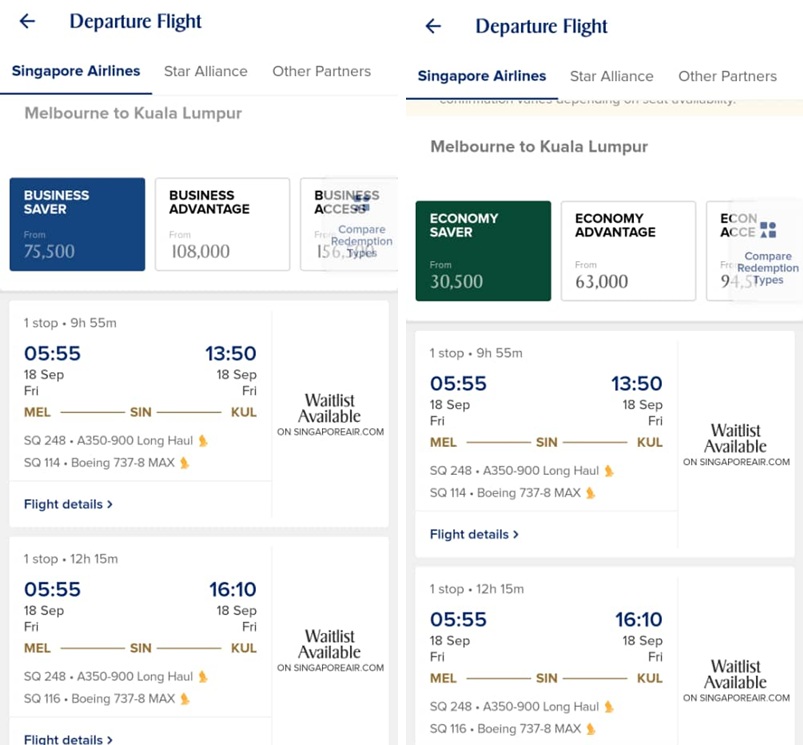Go back using left panel arrow
Screen dimensions: 803x745
(27, 21)
